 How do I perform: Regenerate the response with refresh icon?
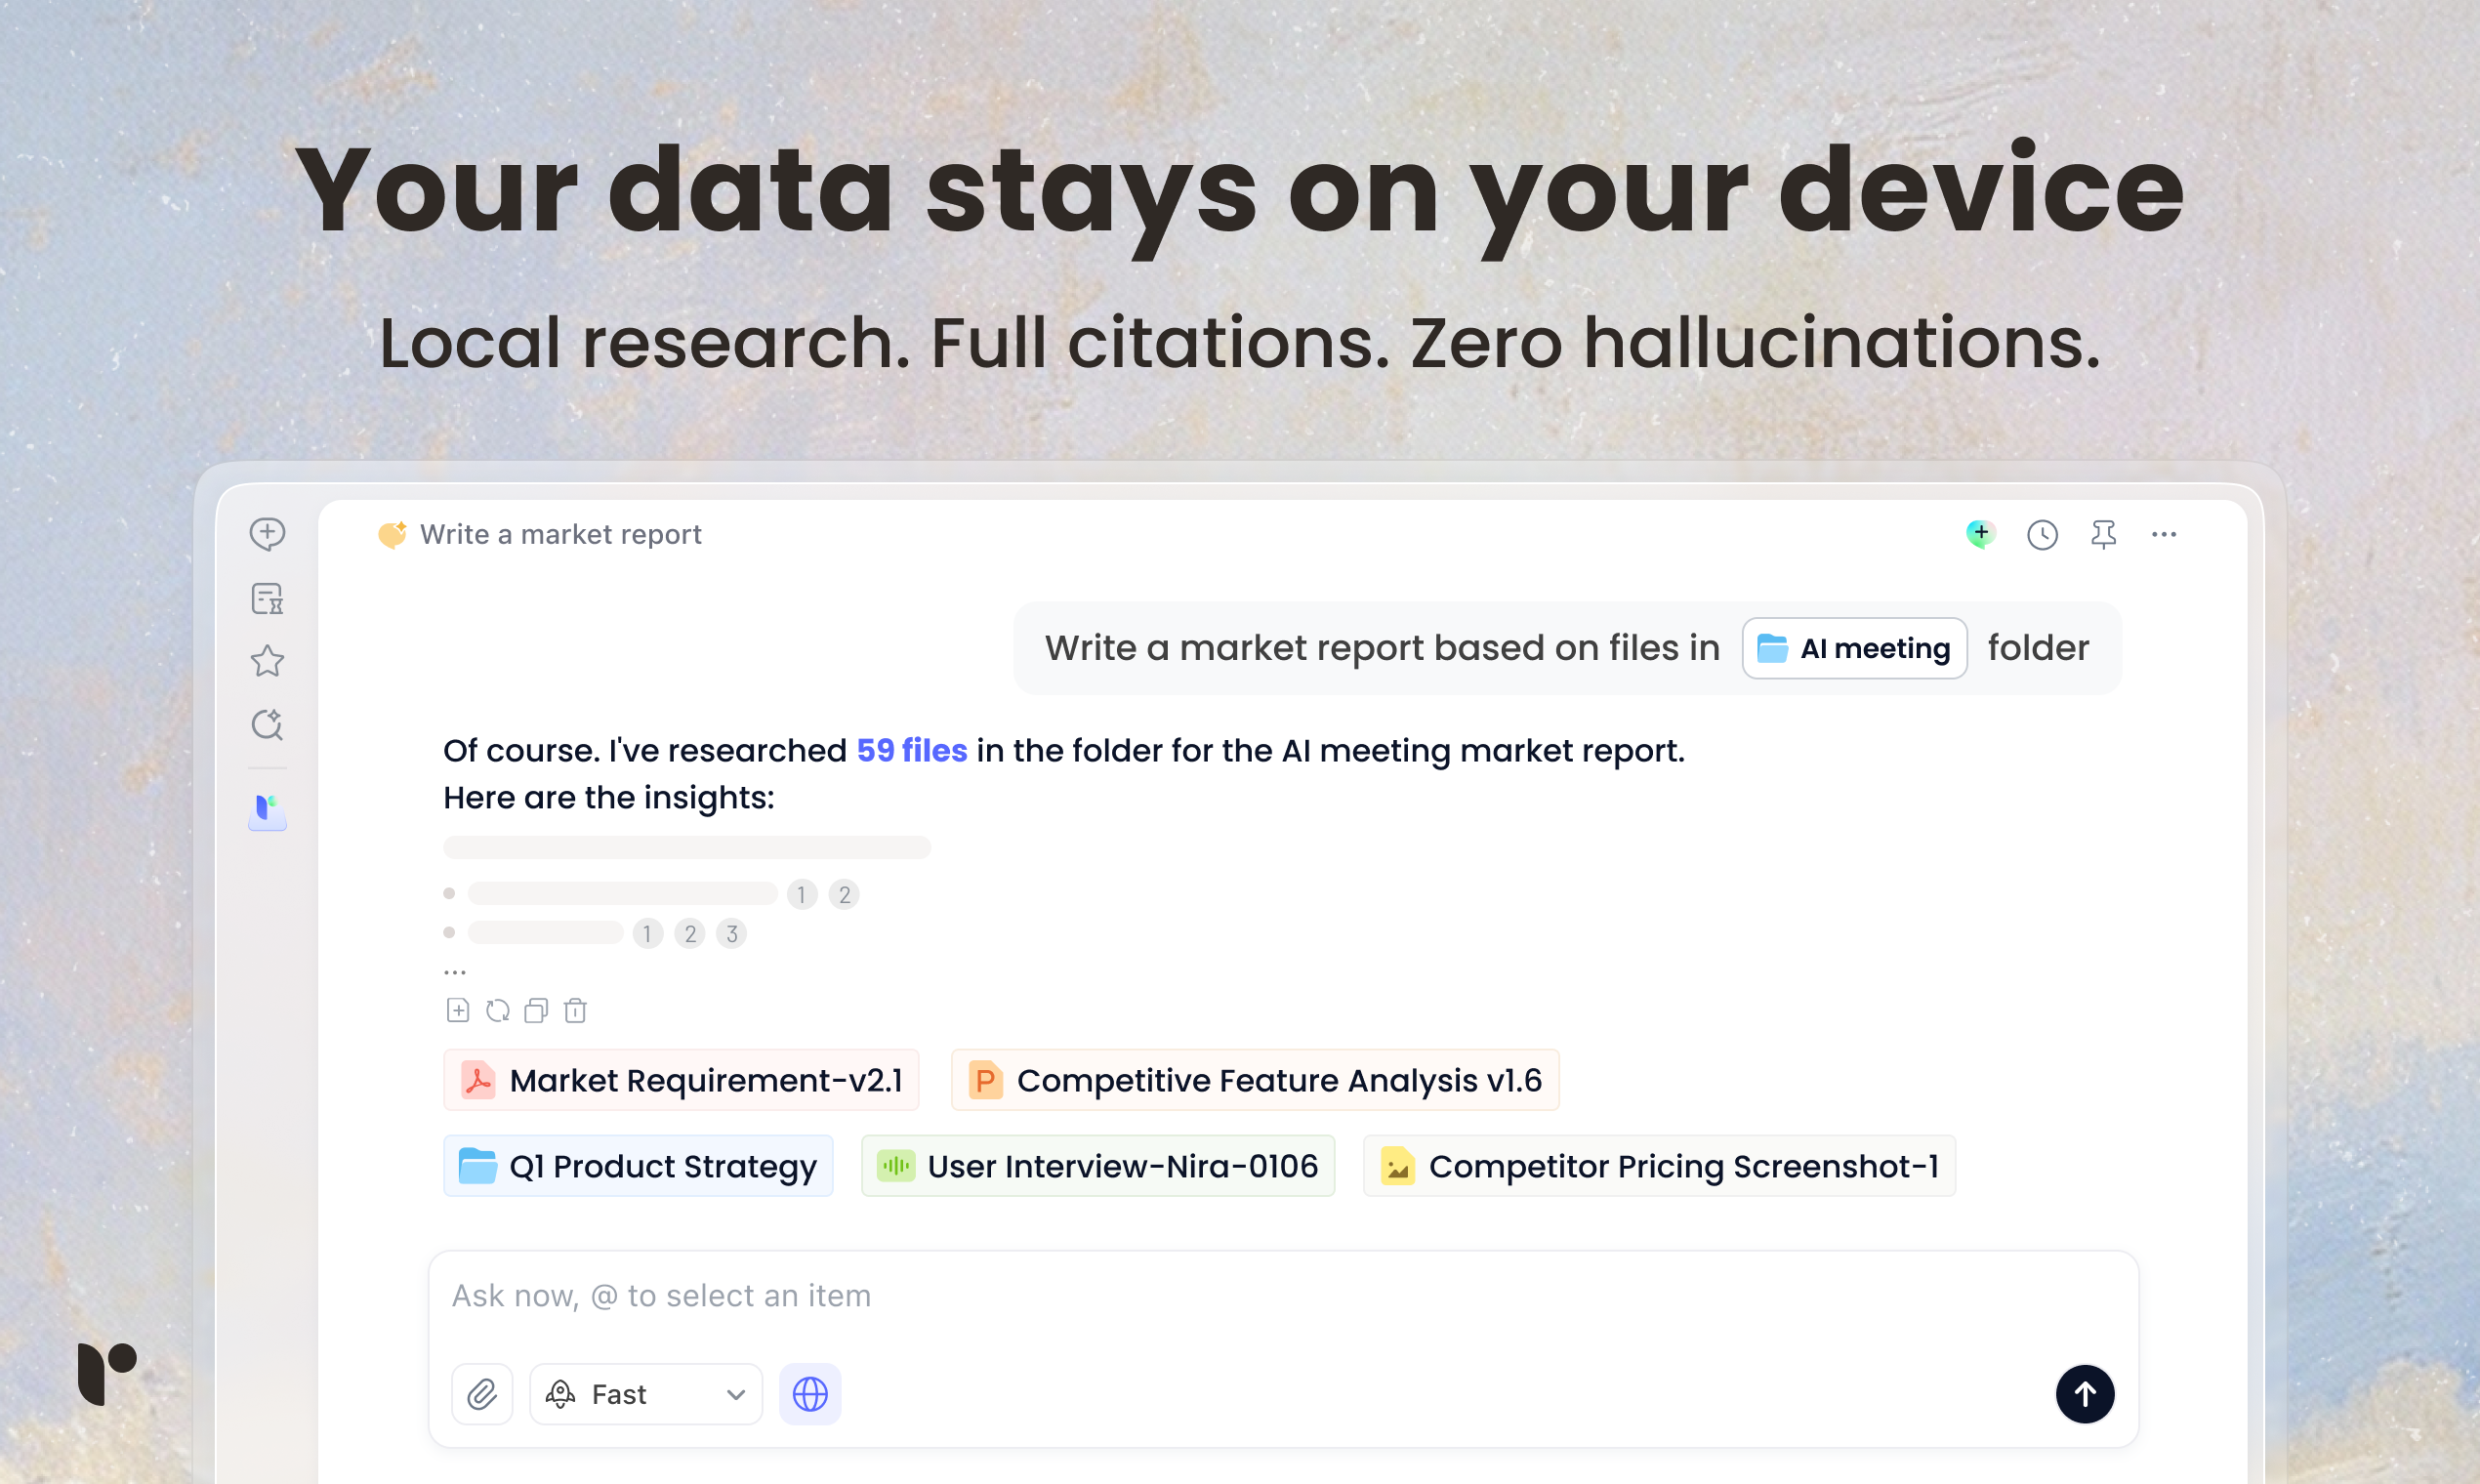pos(497,1011)
